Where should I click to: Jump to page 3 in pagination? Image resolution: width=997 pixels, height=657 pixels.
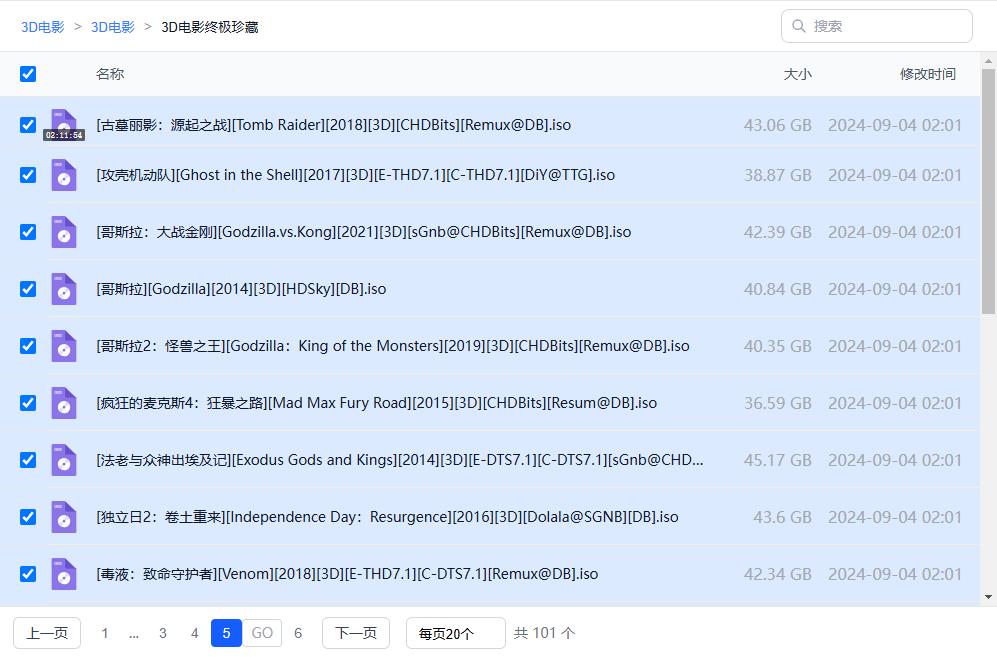163,633
